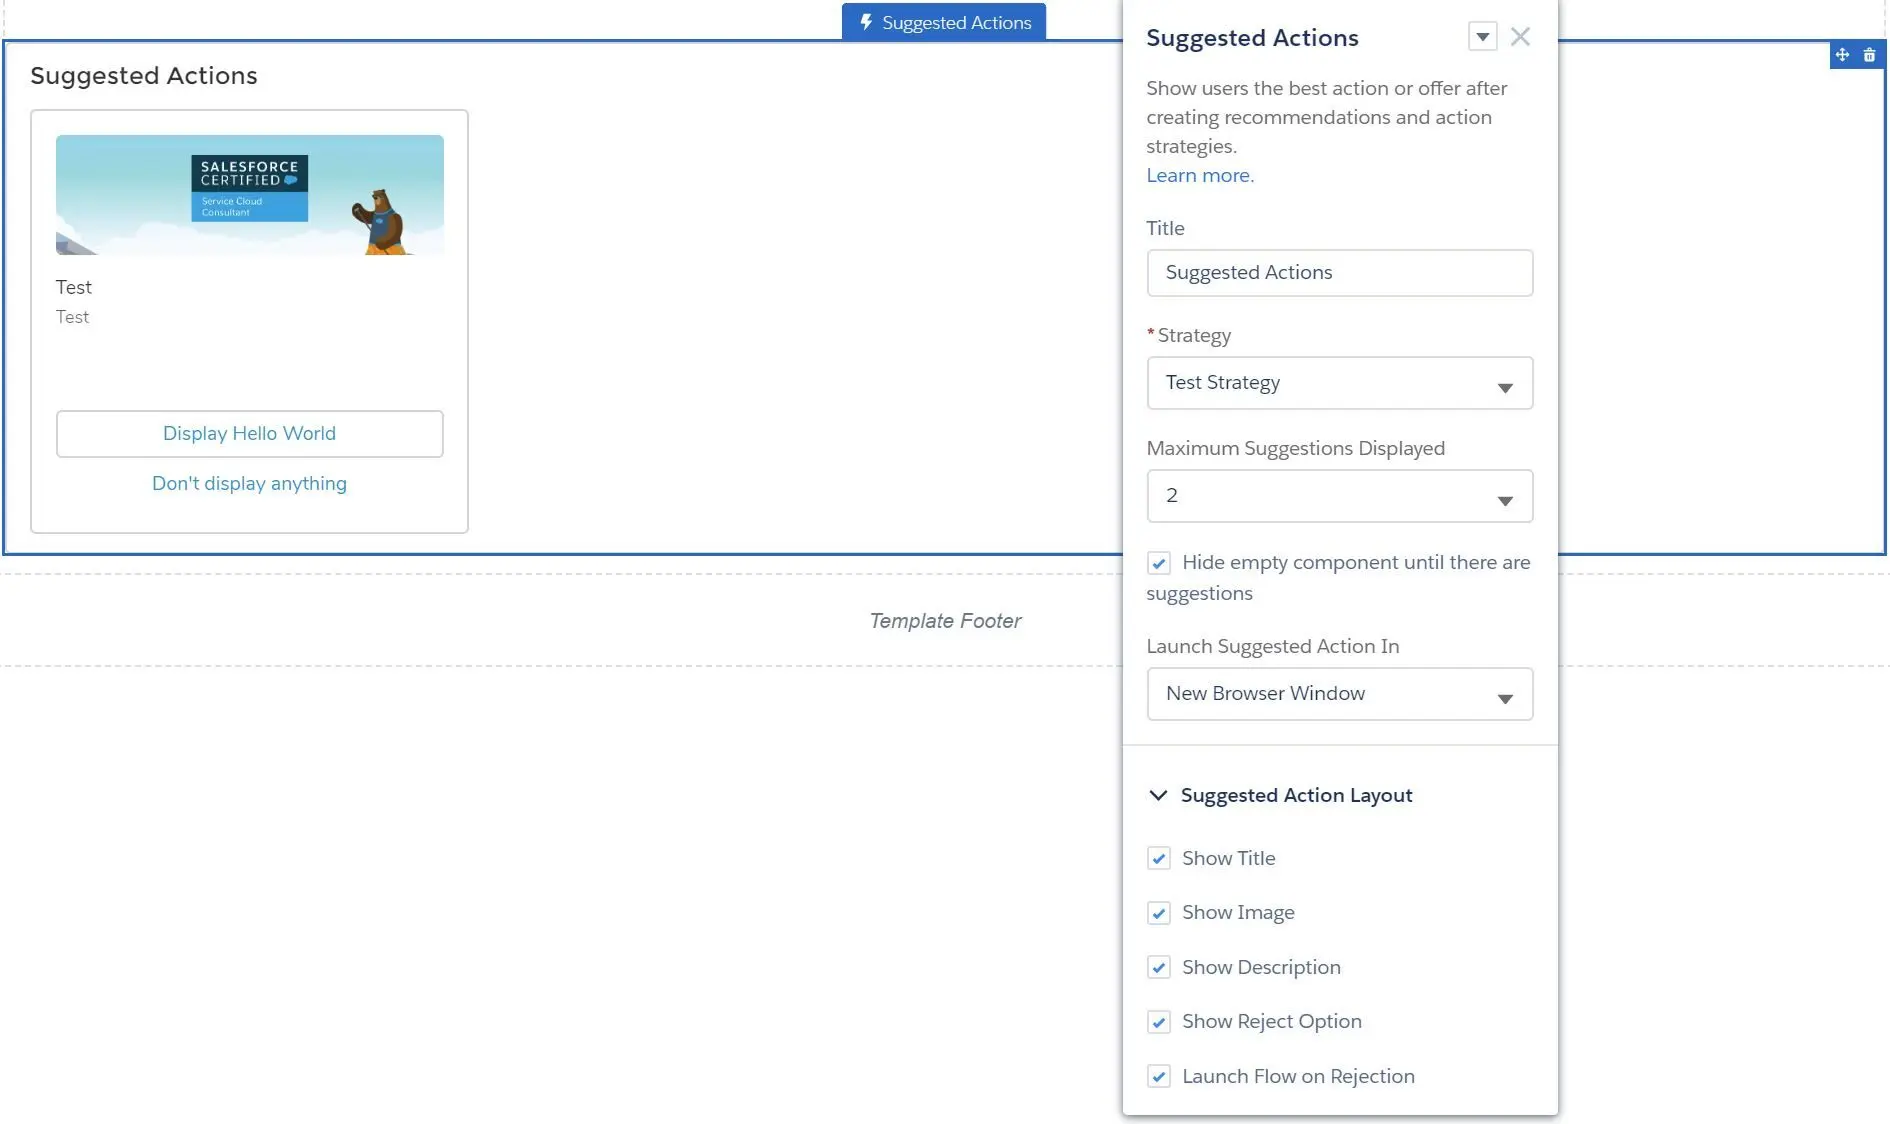Click the Suggested Actions component heading
The image size is (1890, 1124).
coord(144,76)
